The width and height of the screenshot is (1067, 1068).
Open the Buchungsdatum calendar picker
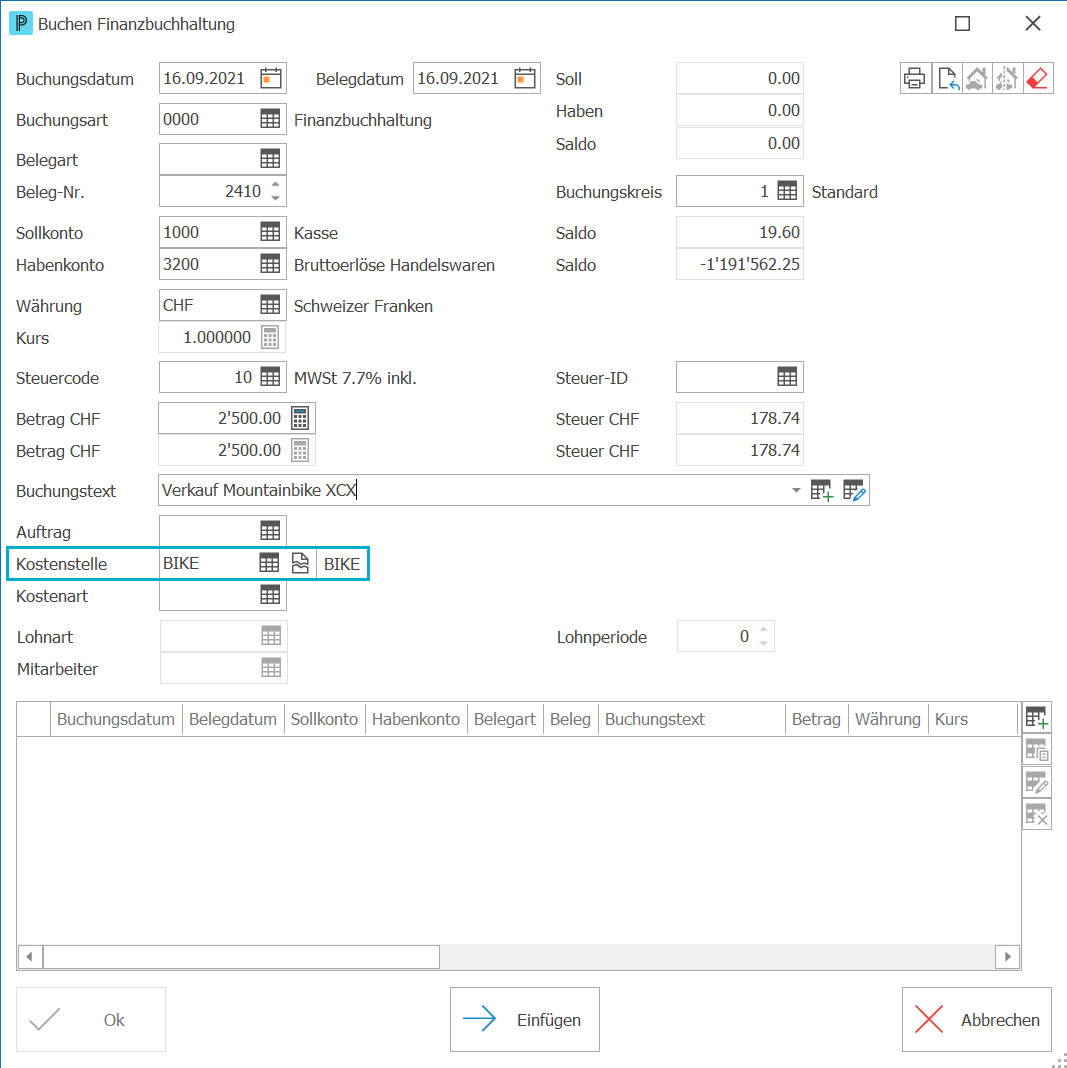point(270,78)
